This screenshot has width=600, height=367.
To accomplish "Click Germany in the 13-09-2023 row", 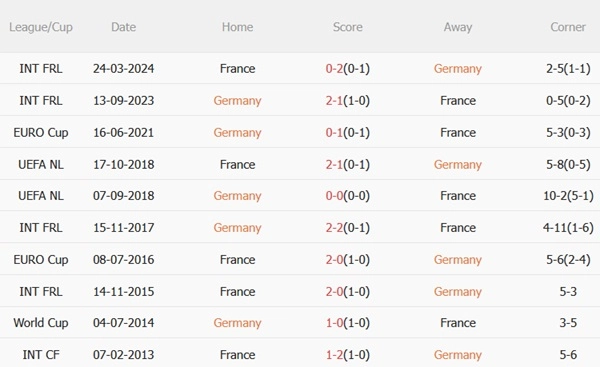I will [237, 101].
